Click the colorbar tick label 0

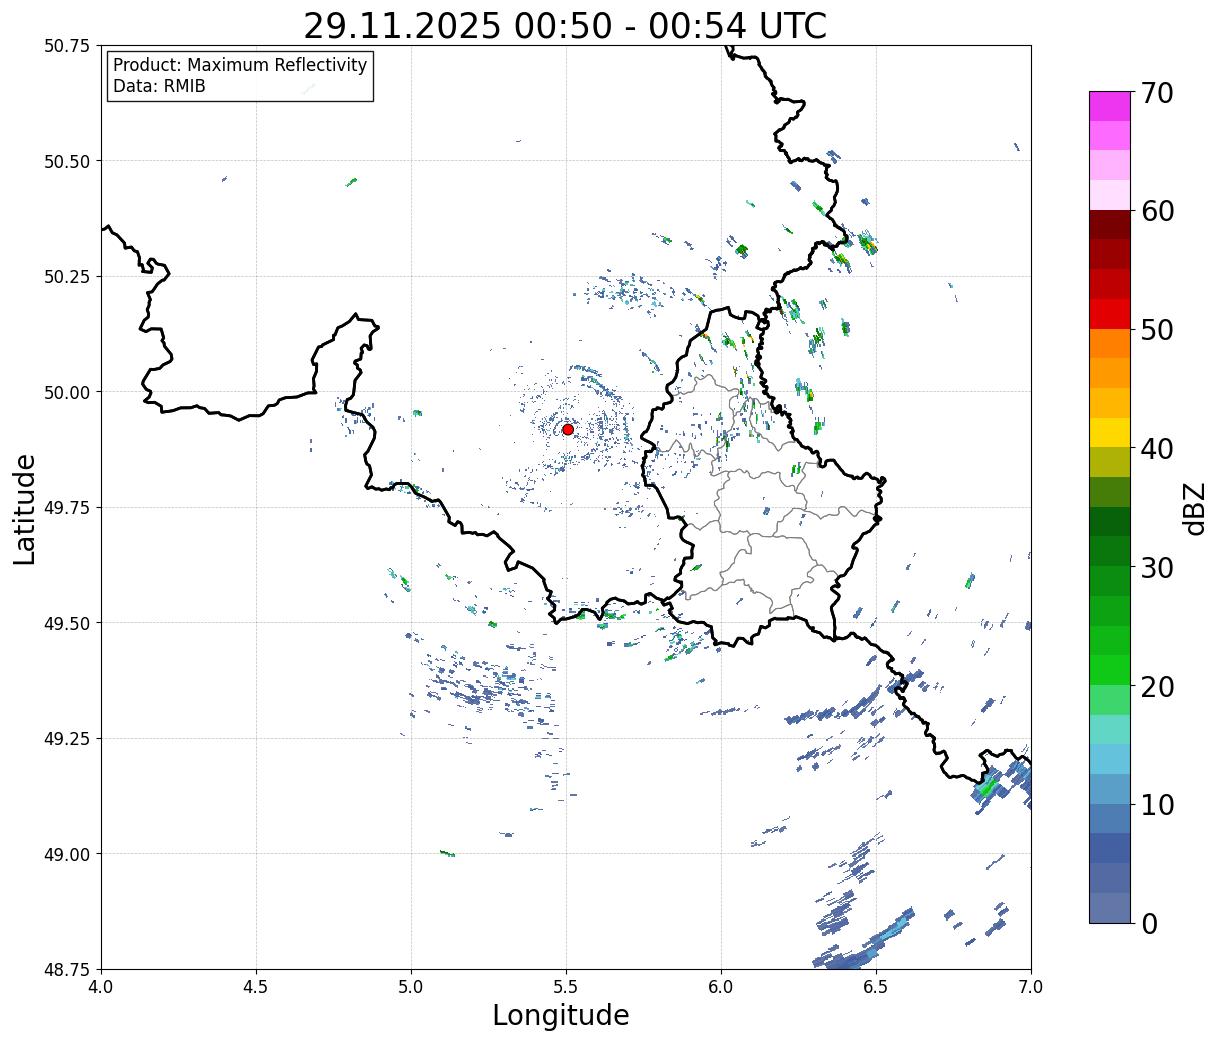1148,923
